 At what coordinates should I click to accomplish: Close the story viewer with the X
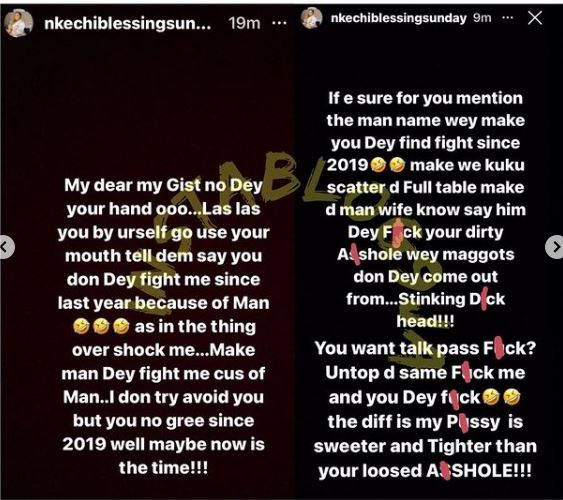[x=535, y=18]
